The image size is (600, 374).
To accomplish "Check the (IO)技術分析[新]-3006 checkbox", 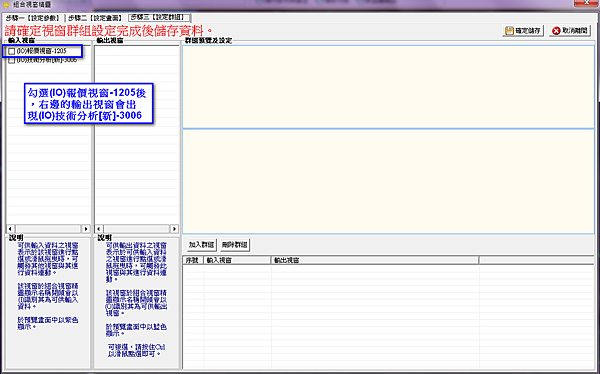I will pos(12,60).
